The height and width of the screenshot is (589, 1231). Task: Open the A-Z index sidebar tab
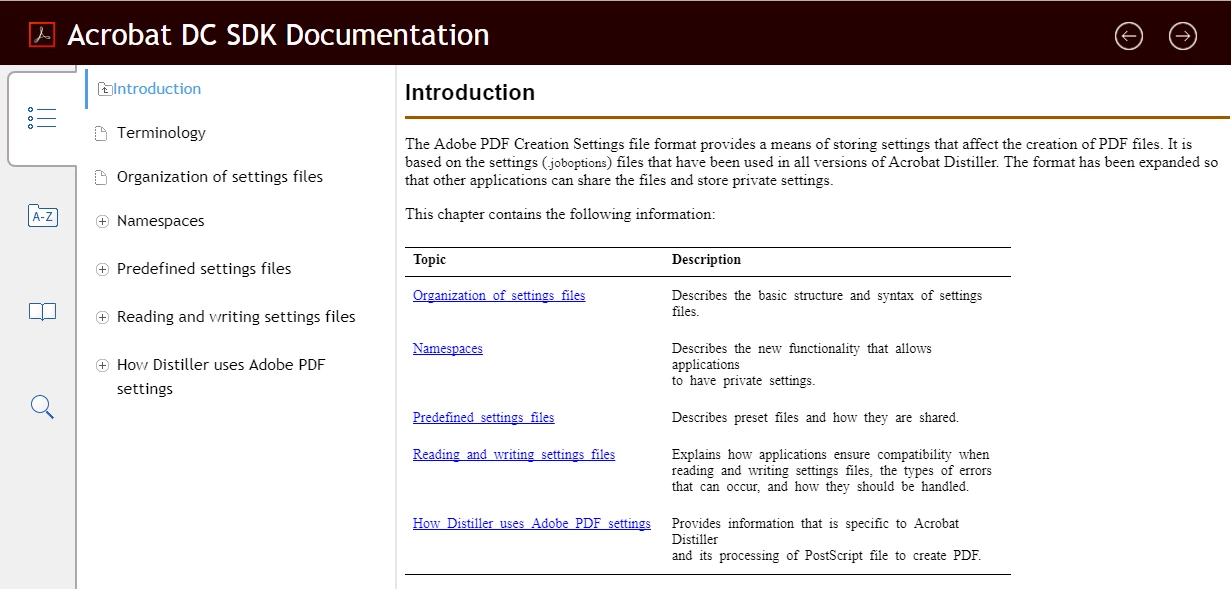click(42, 215)
